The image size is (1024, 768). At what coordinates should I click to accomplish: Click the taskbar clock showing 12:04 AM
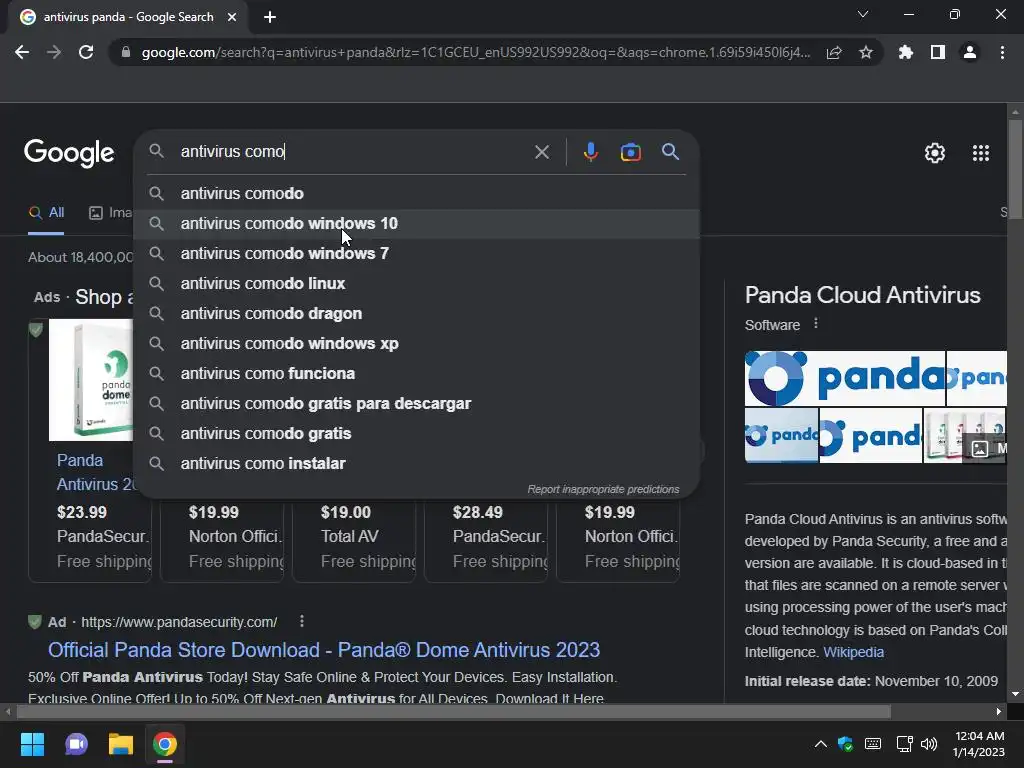pos(978,744)
